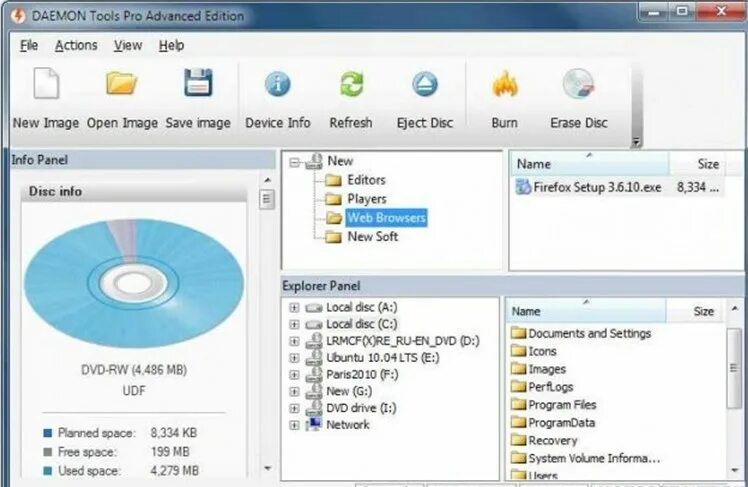The image size is (748, 487).
Task: Click the Free space gray swatch
Action: (x=47, y=452)
